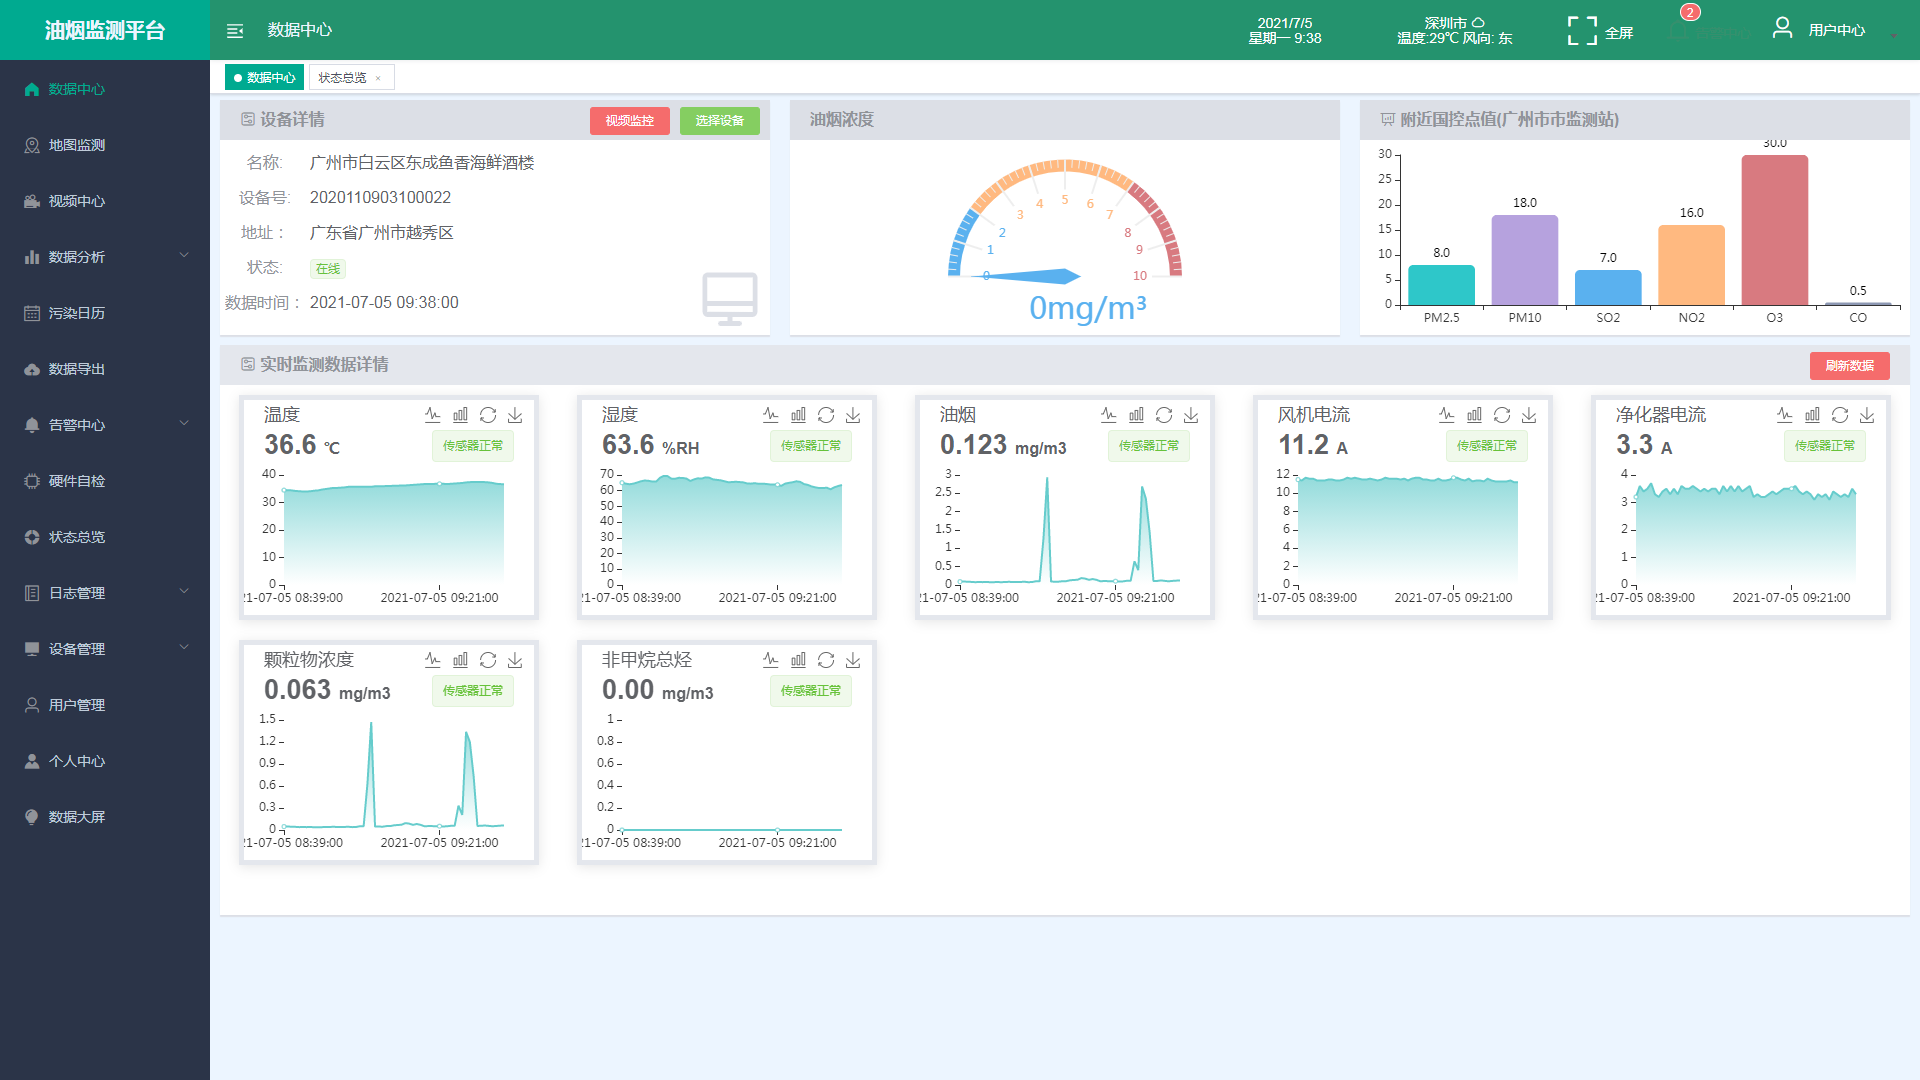Click the 63.6 %RH humidity value
The width and height of the screenshot is (1920, 1080).
650,445
